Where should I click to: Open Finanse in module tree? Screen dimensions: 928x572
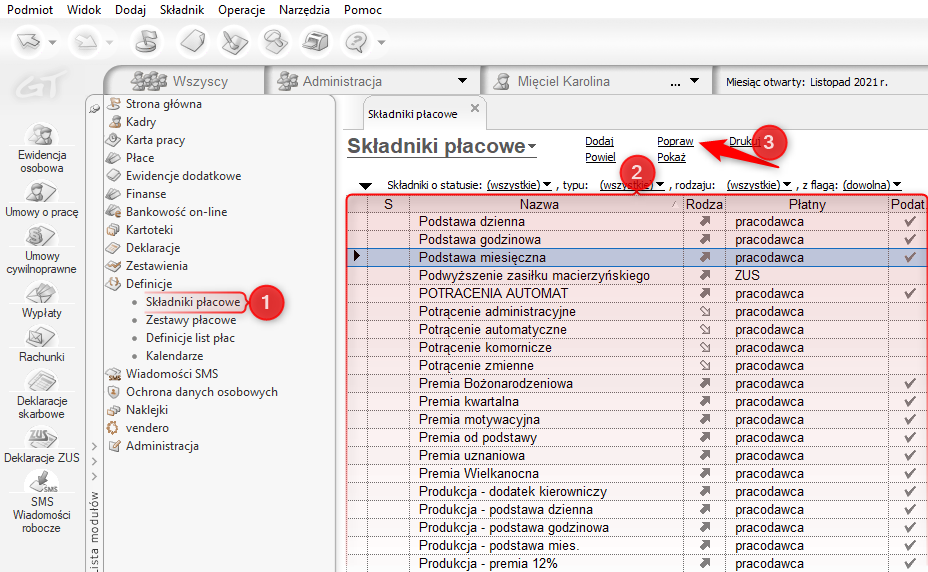pyautogui.click(x=146, y=194)
